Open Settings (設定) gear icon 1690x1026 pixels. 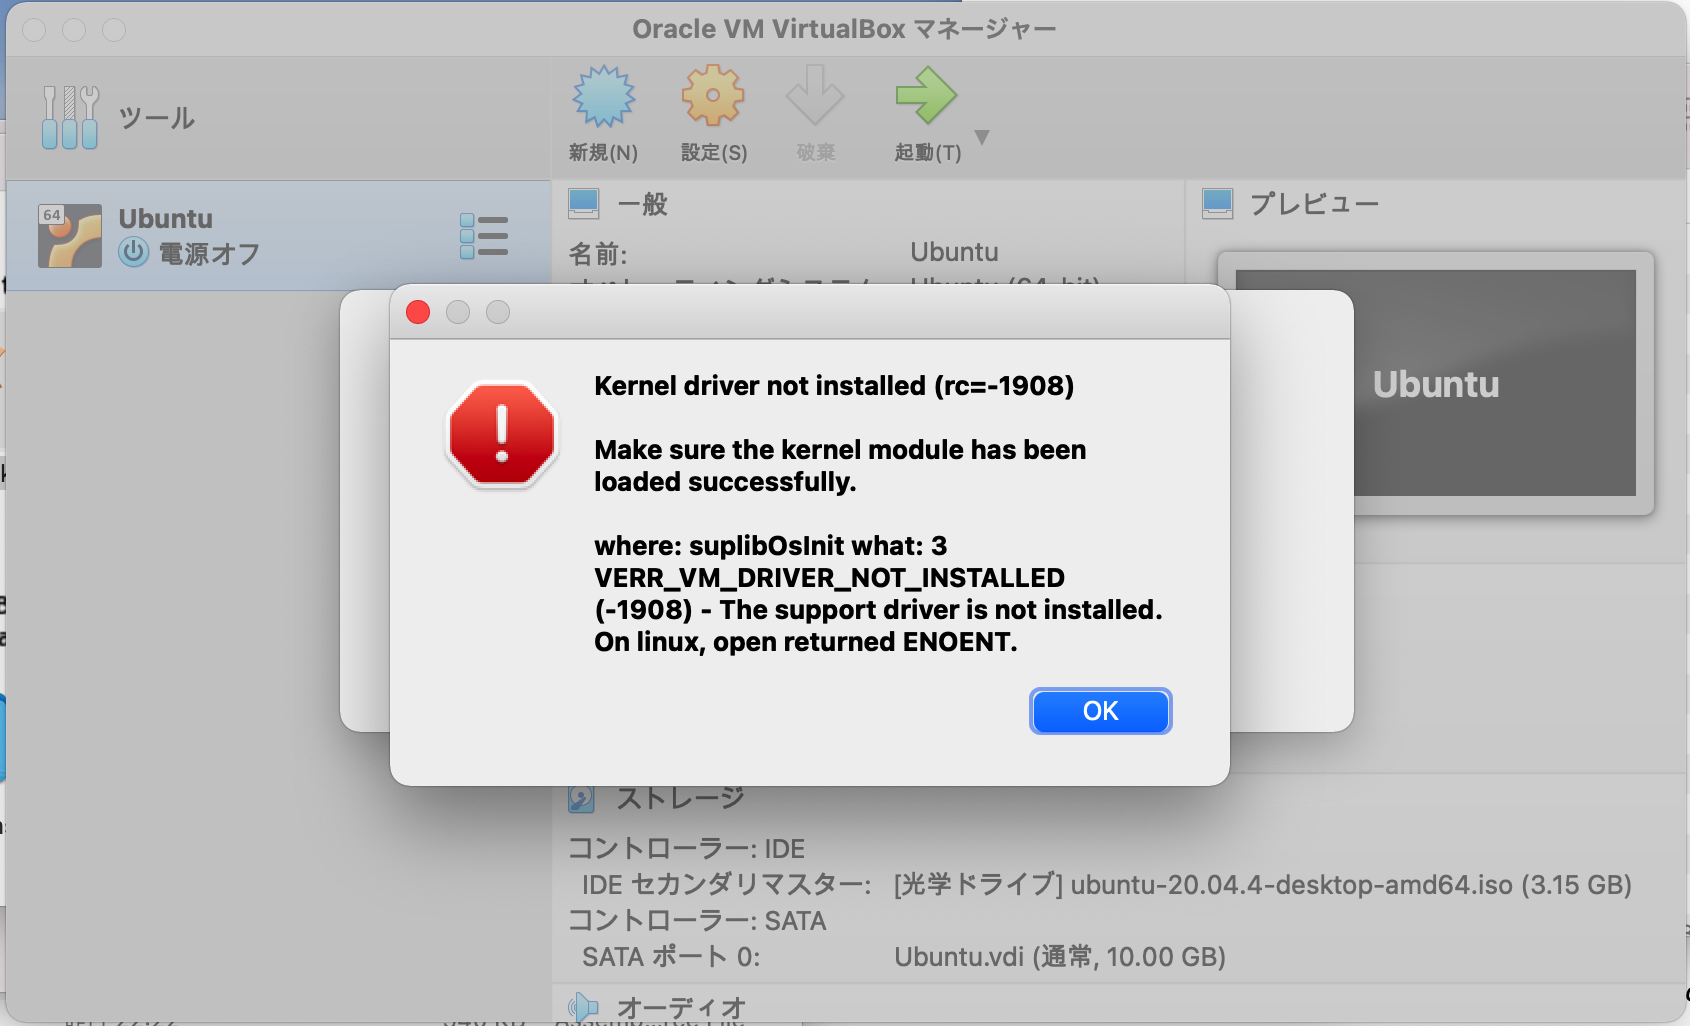pos(713,96)
